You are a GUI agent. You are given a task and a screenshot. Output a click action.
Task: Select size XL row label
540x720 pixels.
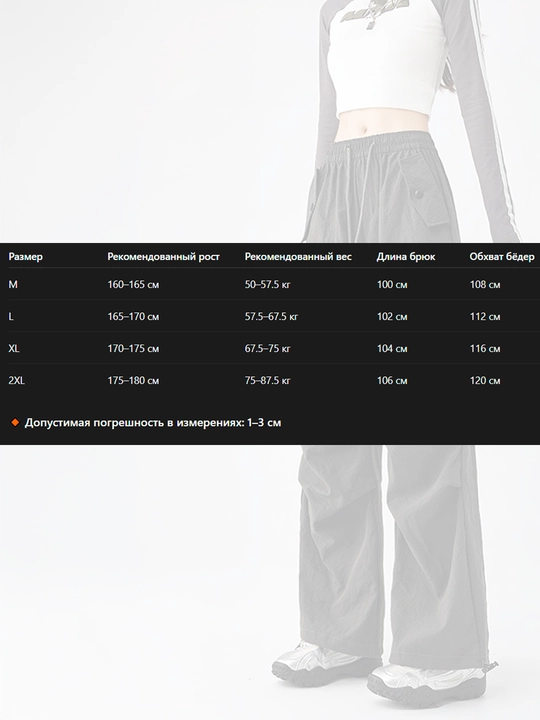[14, 349]
